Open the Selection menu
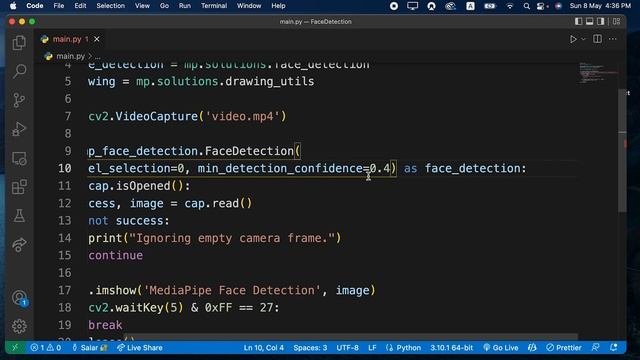 click(x=111, y=6)
